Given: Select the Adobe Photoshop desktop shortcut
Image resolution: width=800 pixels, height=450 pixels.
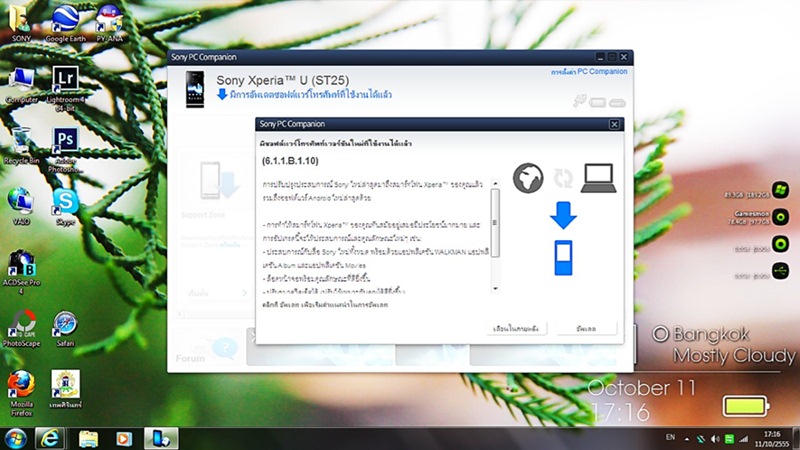Looking at the screenshot, I should (x=66, y=149).
